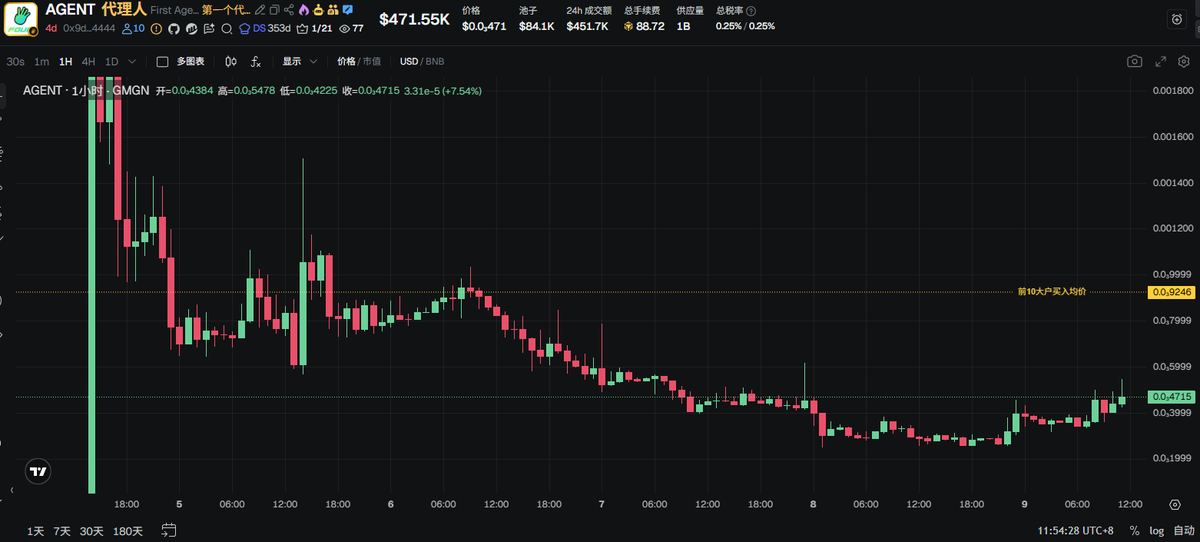Set range to 7天

tap(62, 530)
